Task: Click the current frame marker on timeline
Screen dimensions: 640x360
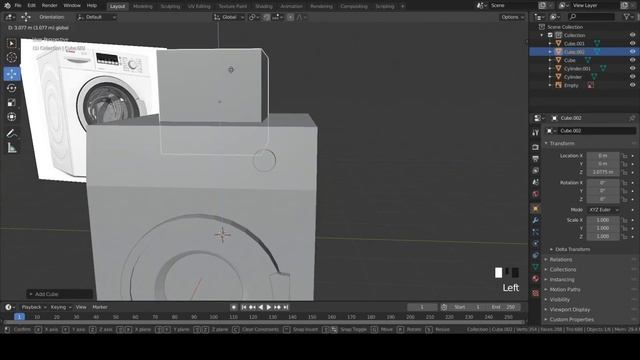Action: pyautogui.click(x=19, y=317)
